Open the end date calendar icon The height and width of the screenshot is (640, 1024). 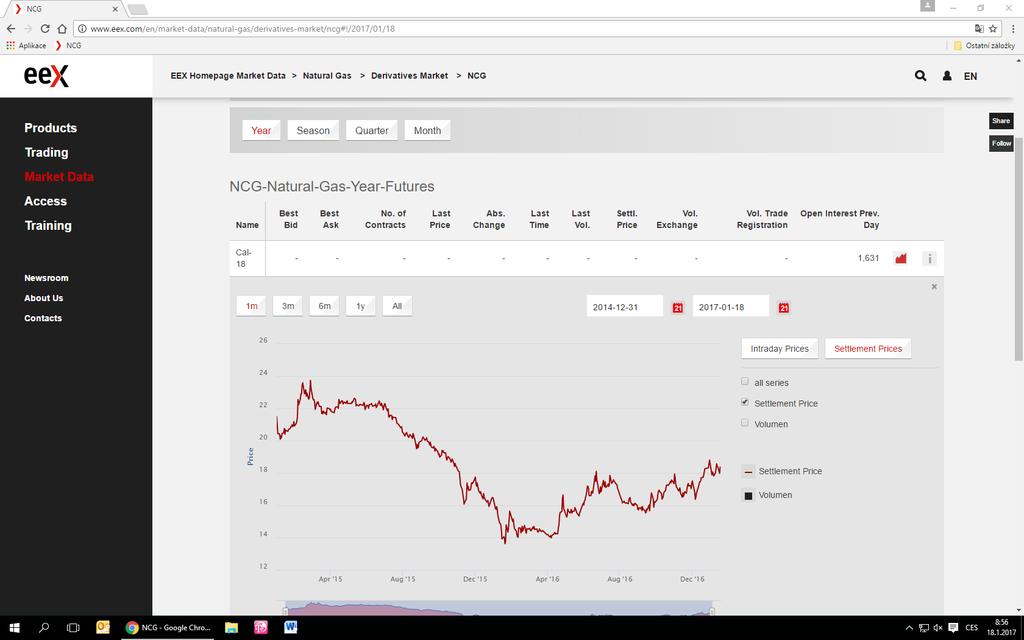(784, 308)
